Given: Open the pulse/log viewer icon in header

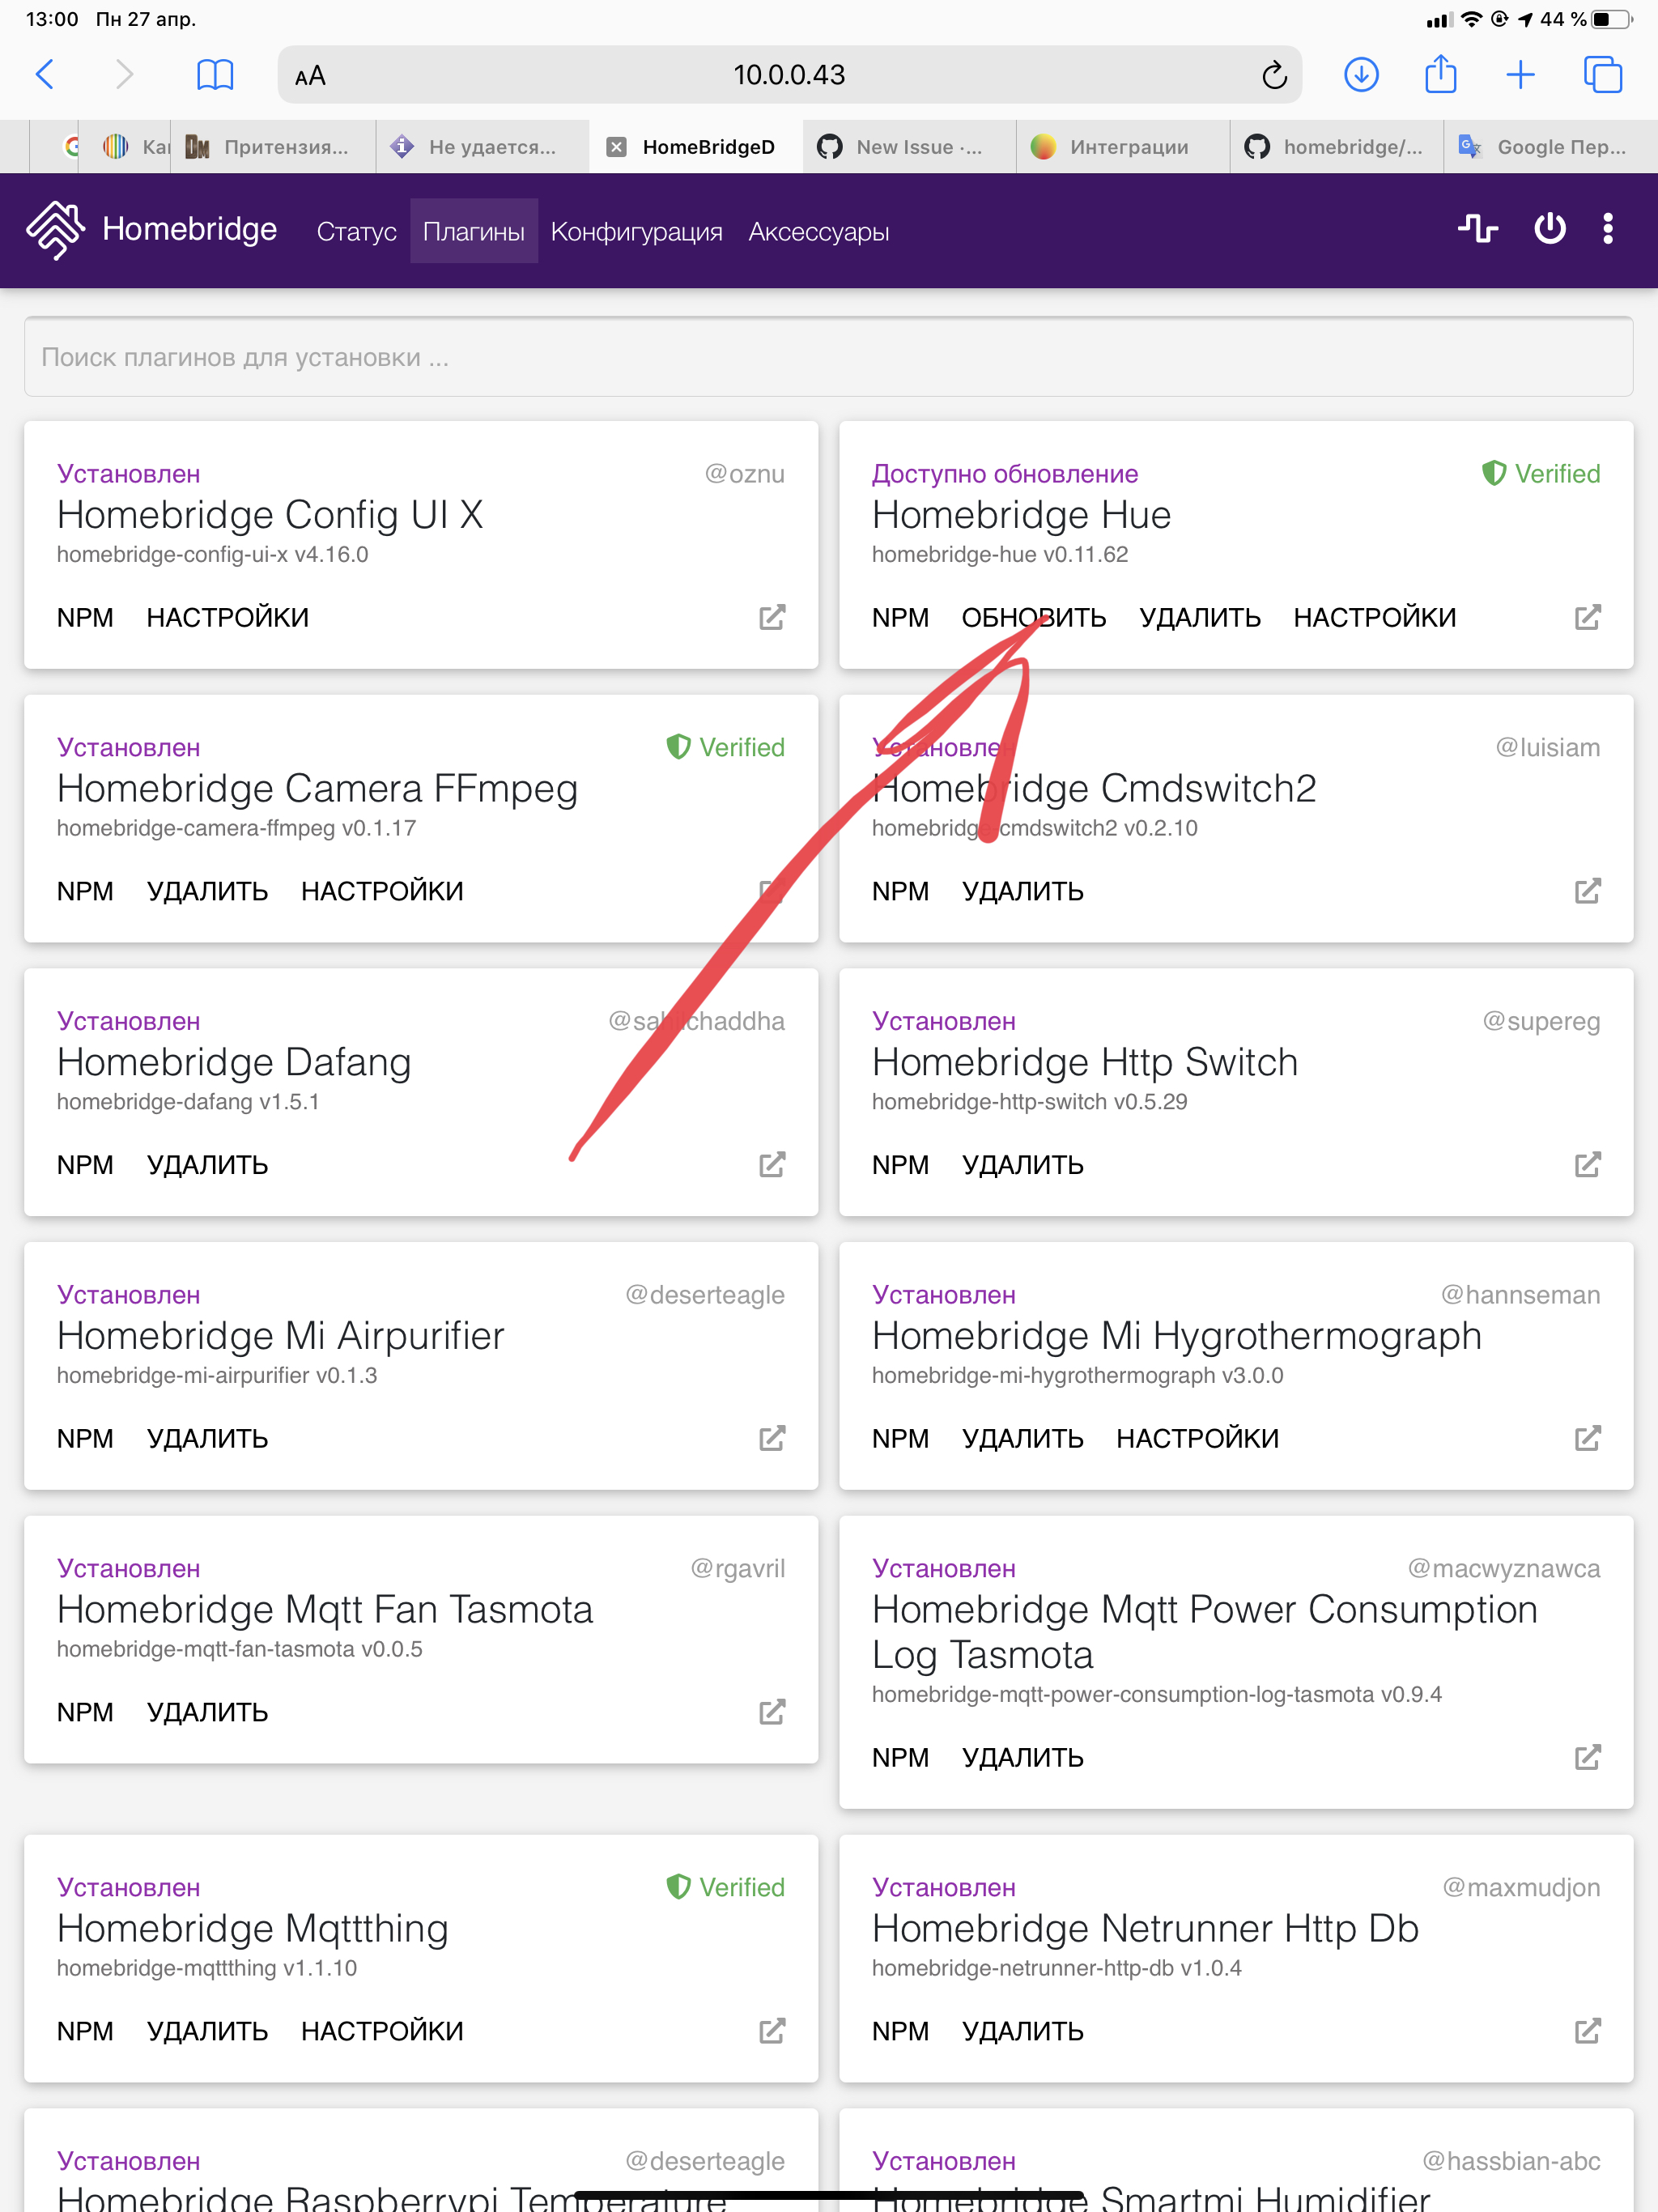Looking at the screenshot, I should 1477,229.
